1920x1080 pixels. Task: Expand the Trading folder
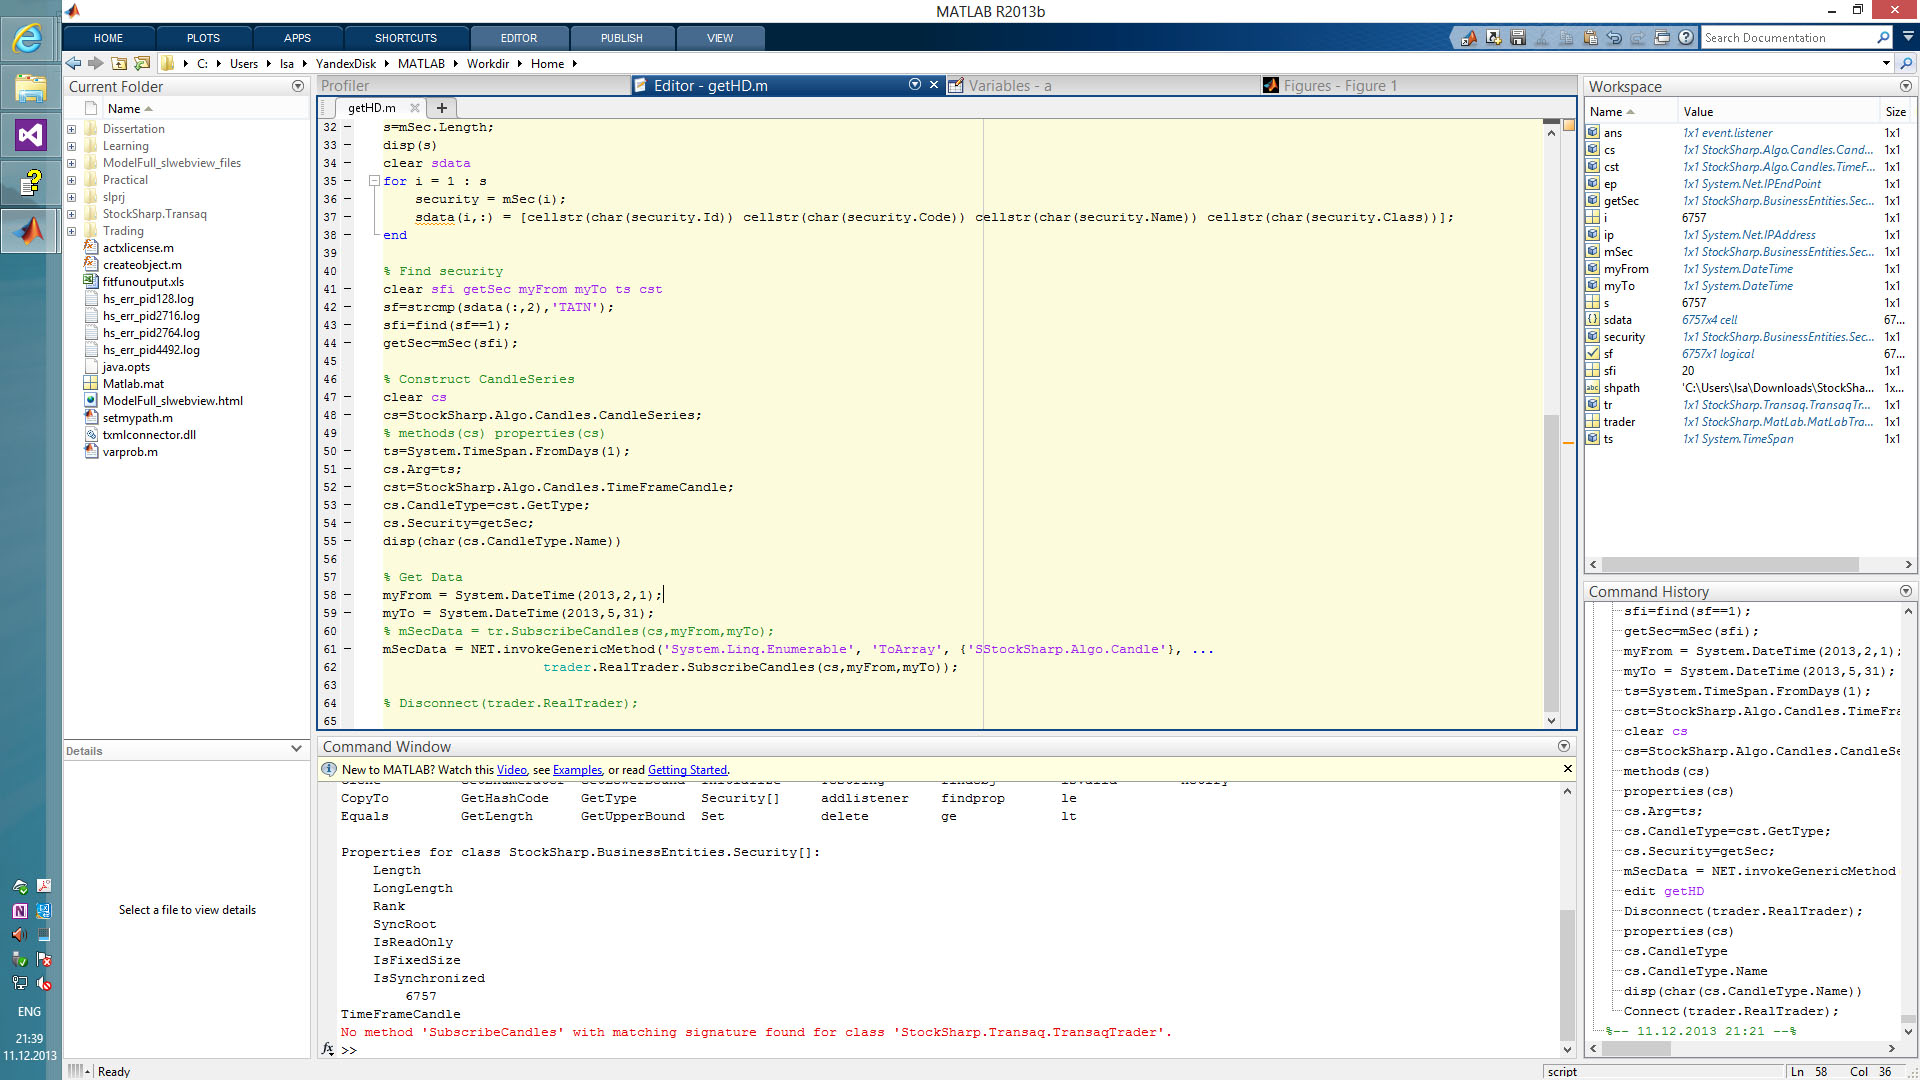point(71,231)
